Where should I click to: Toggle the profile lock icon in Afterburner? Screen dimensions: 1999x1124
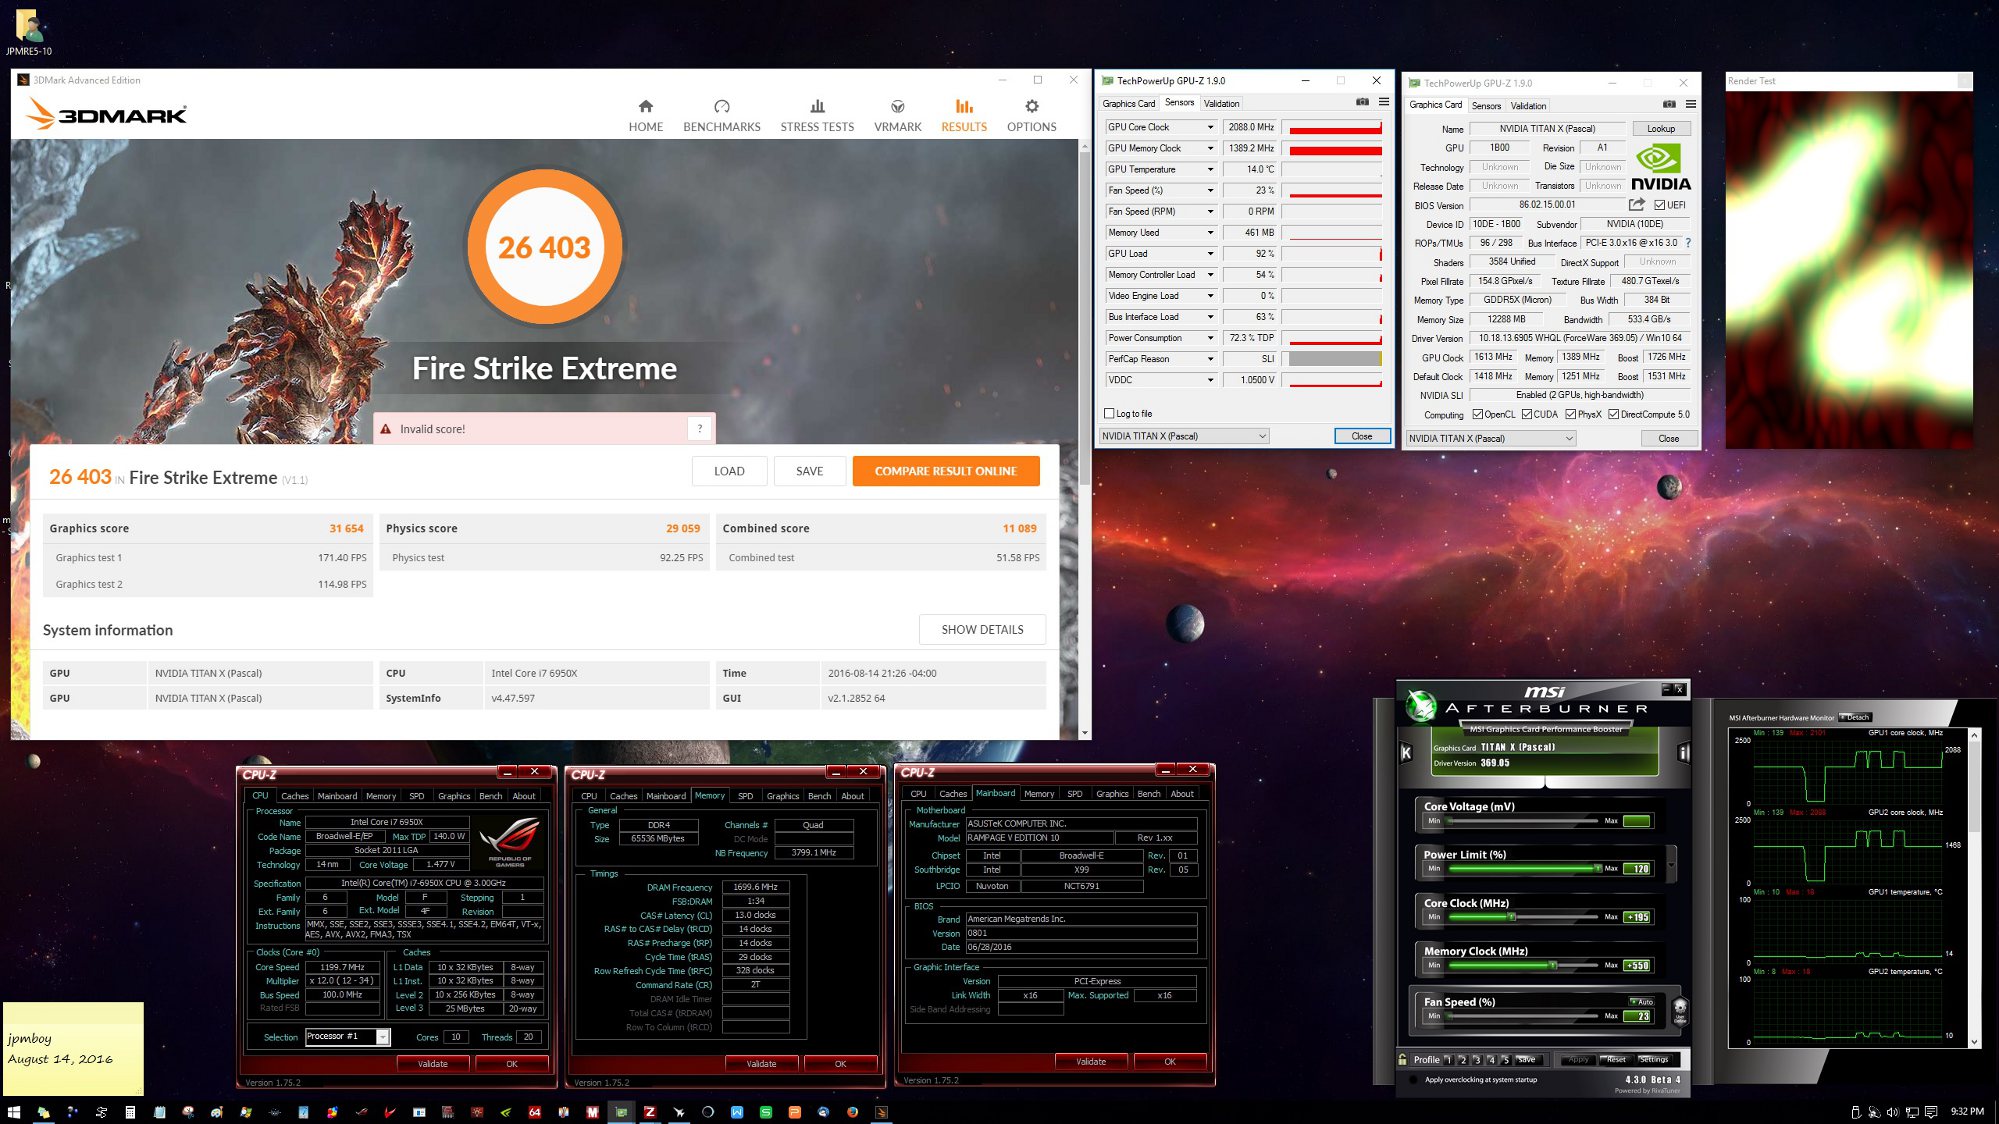pyautogui.click(x=1404, y=1059)
